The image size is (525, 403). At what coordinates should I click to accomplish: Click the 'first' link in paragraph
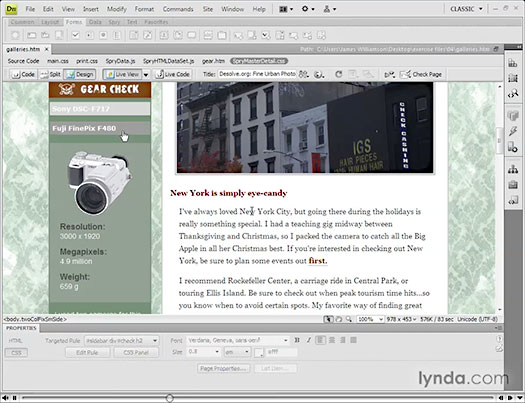click(x=317, y=261)
